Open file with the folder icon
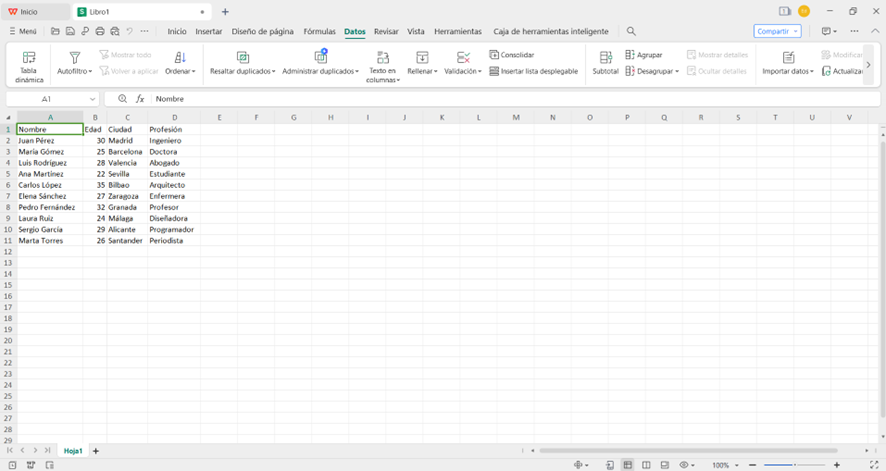Image resolution: width=886 pixels, height=471 pixels. click(55, 31)
